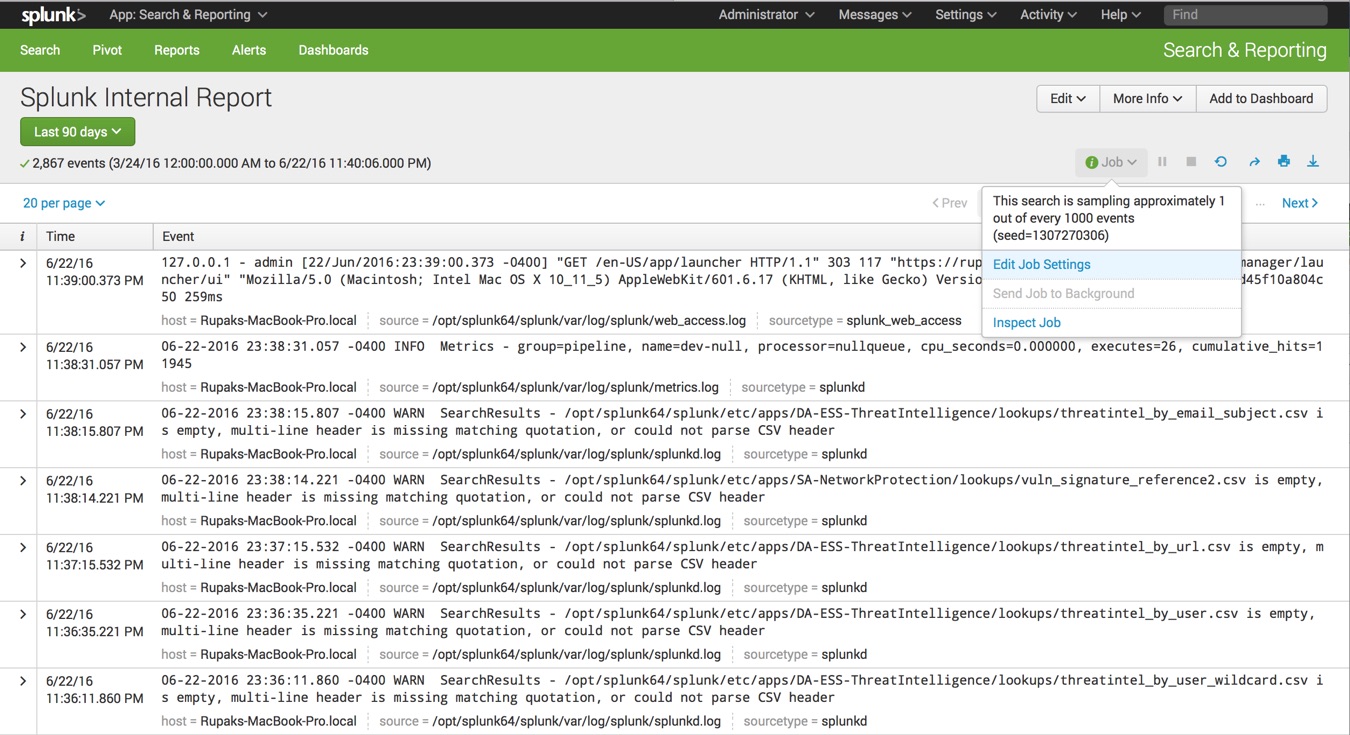Click host value in the 11:36:11.860 PM event

coord(278,721)
